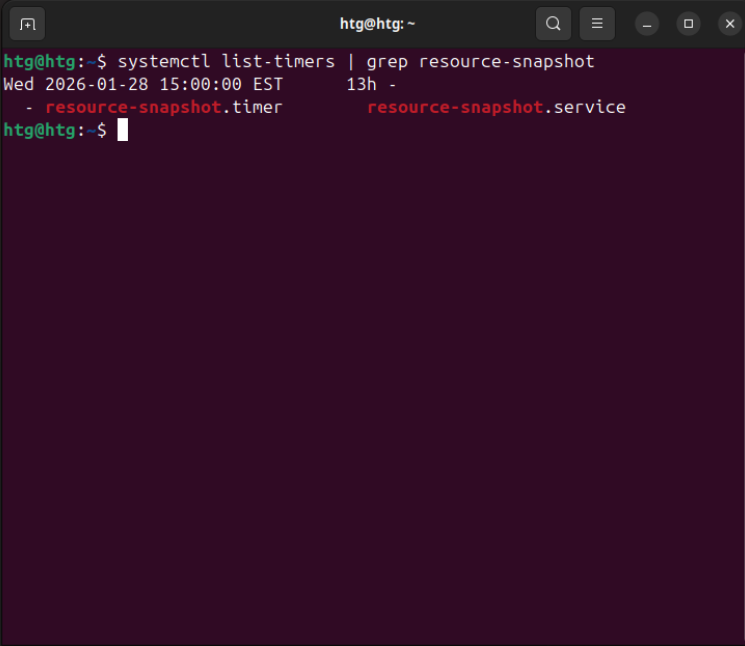Click 'grep' in the command line
The height and width of the screenshot is (646, 745).
(x=387, y=63)
